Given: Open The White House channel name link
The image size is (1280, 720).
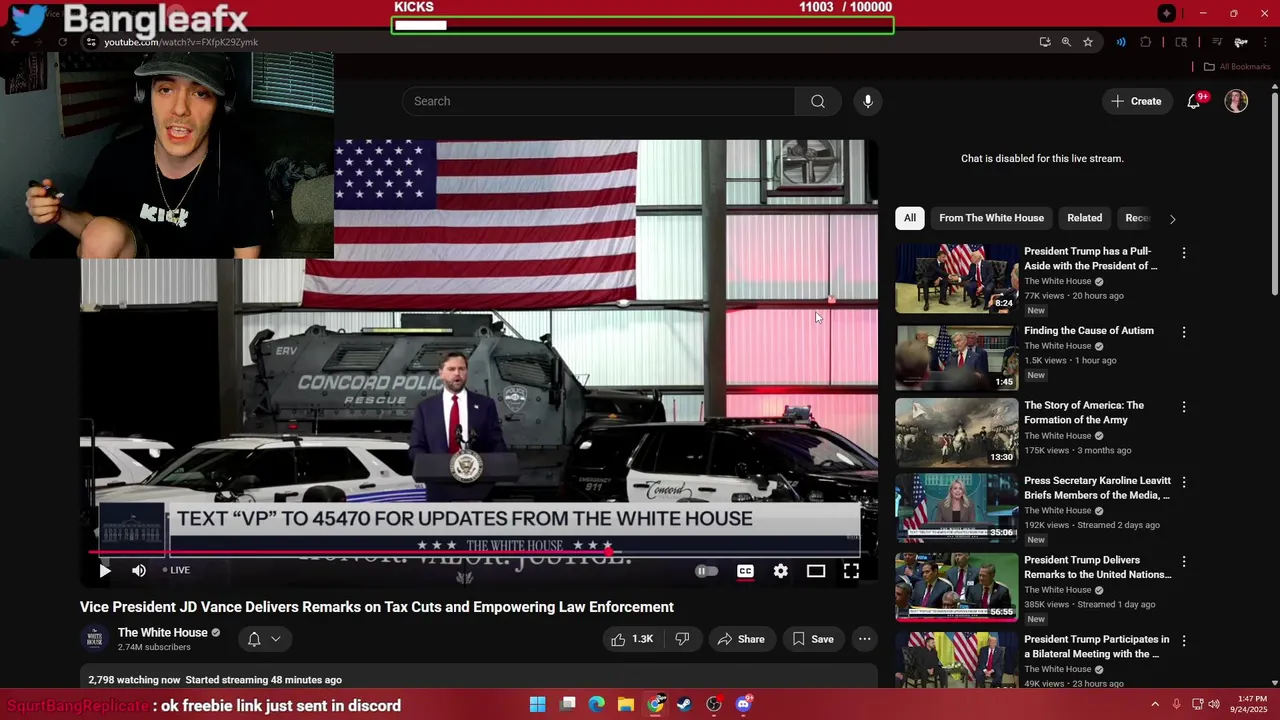Looking at the screenshot, I should [x=163, y=632].
